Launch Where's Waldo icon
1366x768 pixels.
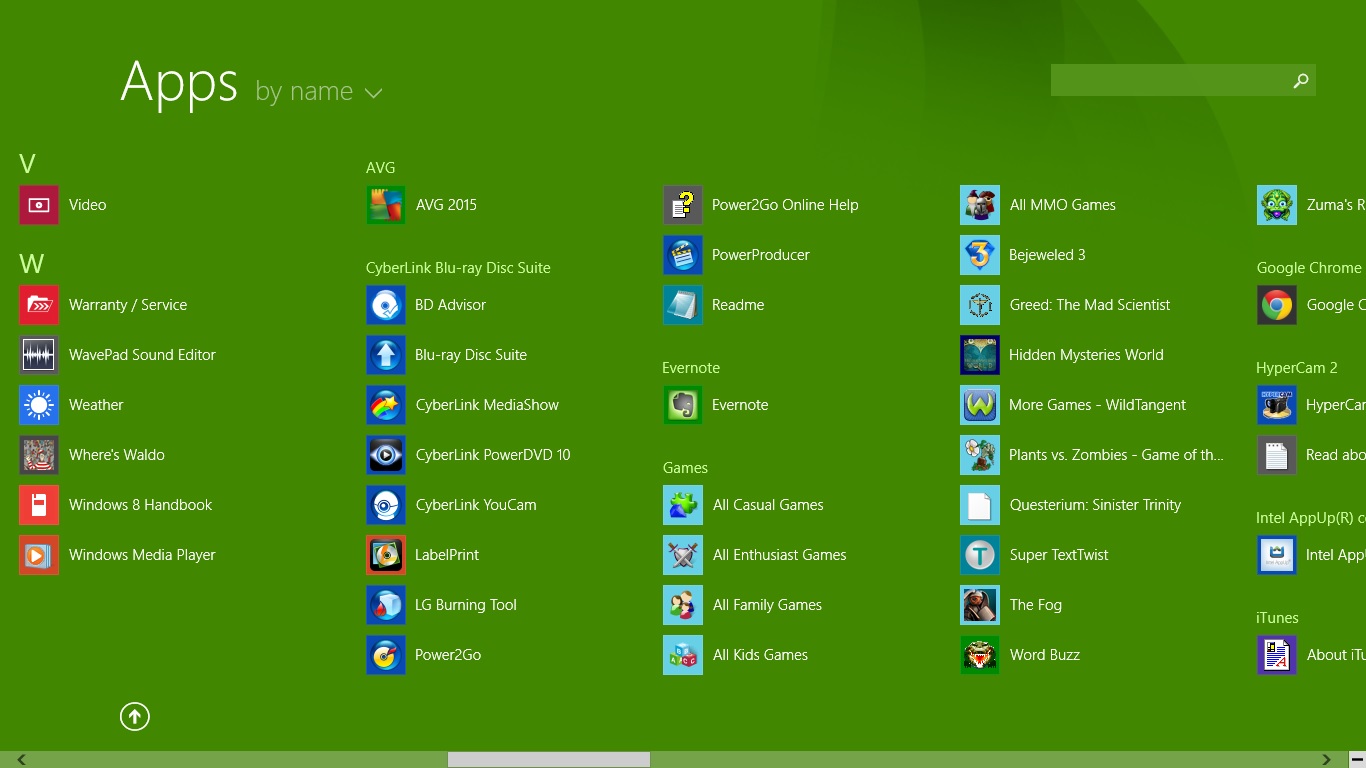[39, 455]
